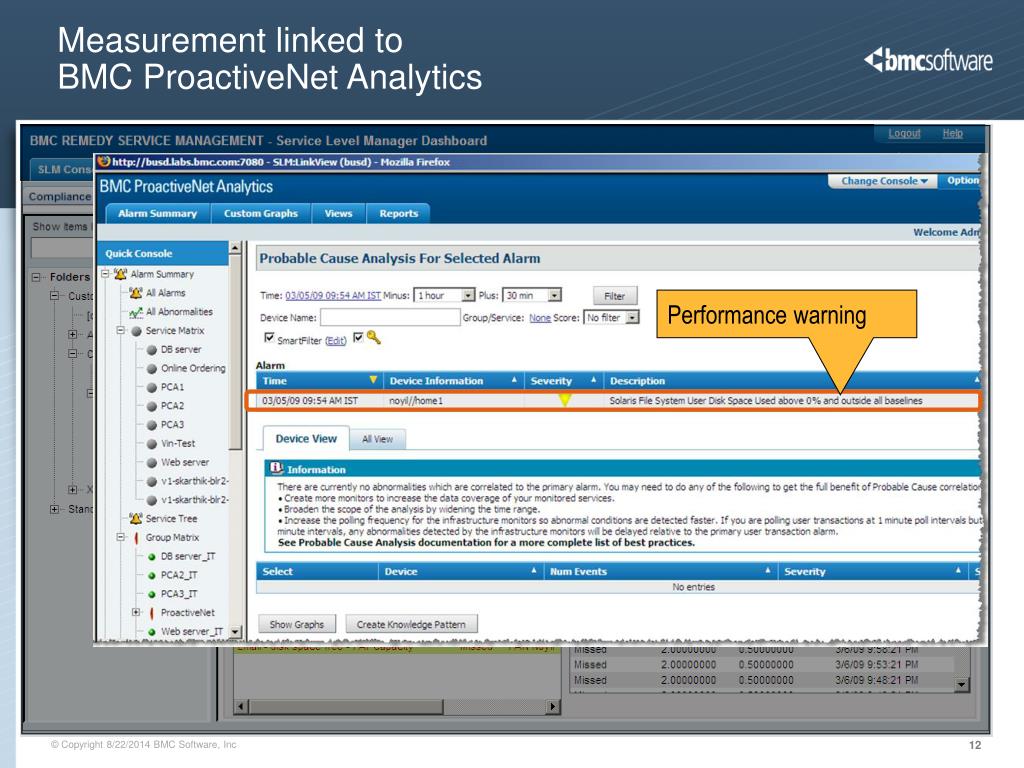The image size is (1024, 768).
Task: Open the 03/05/09 09:54 AM IST time link
Action: [x=332, y=296]
